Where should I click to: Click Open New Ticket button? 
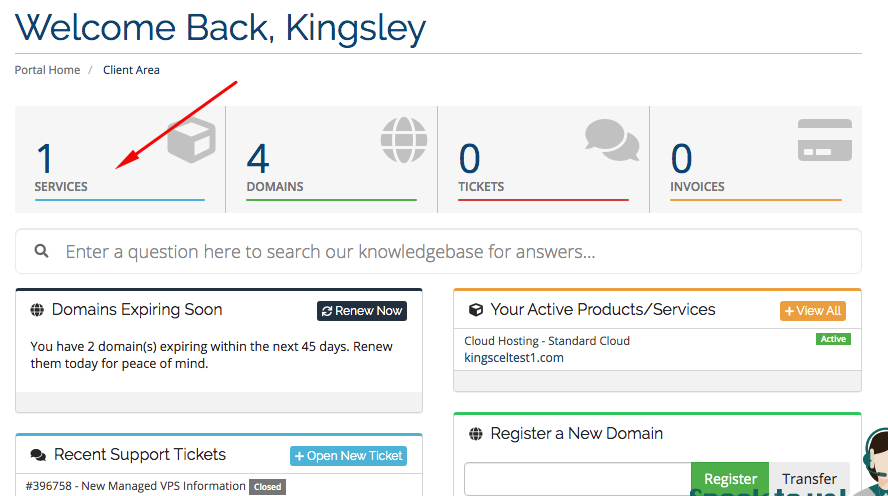click(x=347, y=456)
